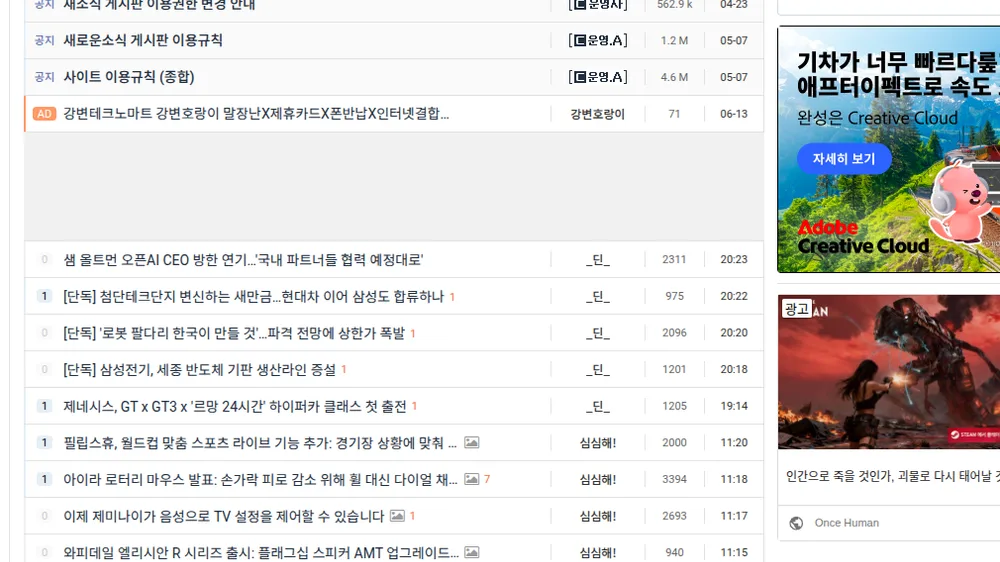
Task: Click image icon on 아이라 로터리 마우스 row
Action: (472, 479)
